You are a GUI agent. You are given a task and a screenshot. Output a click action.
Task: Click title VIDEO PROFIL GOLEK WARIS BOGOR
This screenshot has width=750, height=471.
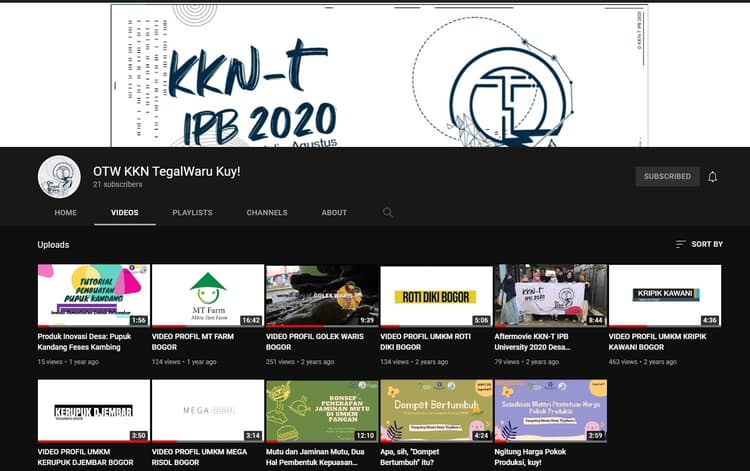coord(315,342)
